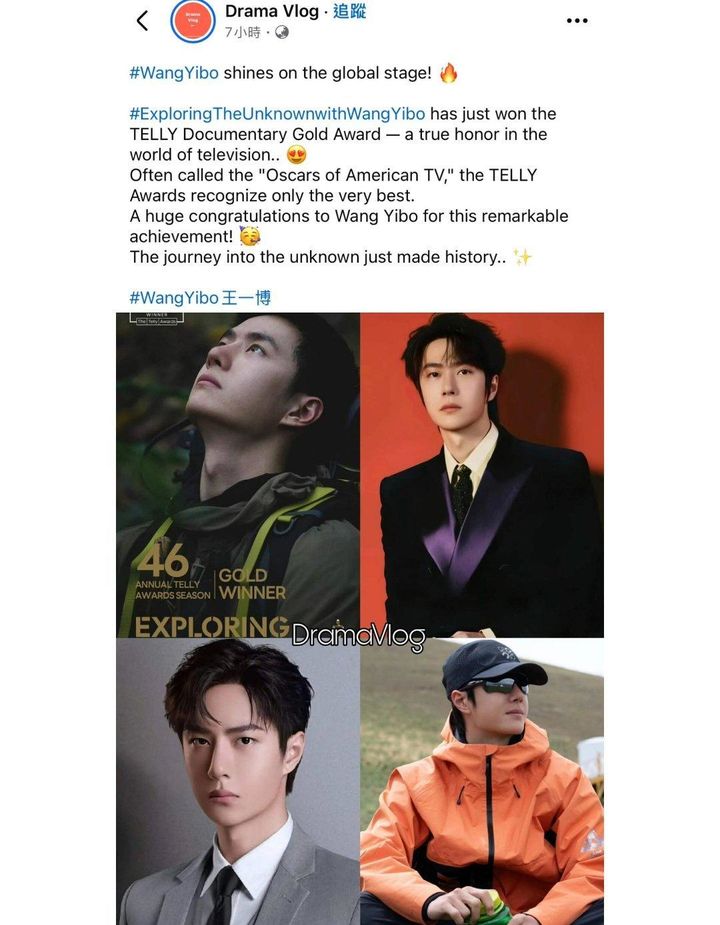Viewport: 720px width, 925px height.
Task: Open the red background suit portrait
Action: [x=482, y=475]
